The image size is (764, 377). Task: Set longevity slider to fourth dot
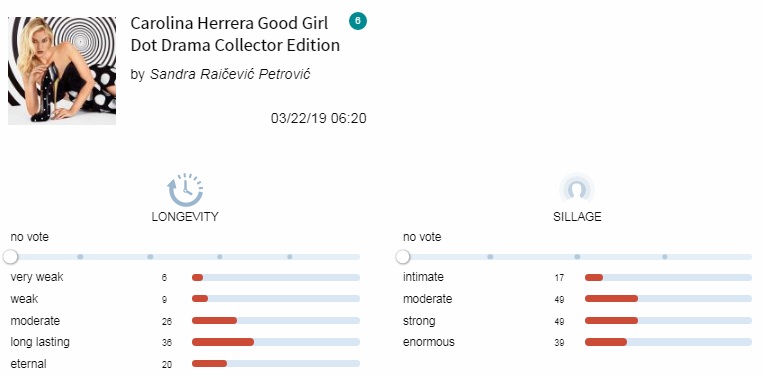pos(289,257)
